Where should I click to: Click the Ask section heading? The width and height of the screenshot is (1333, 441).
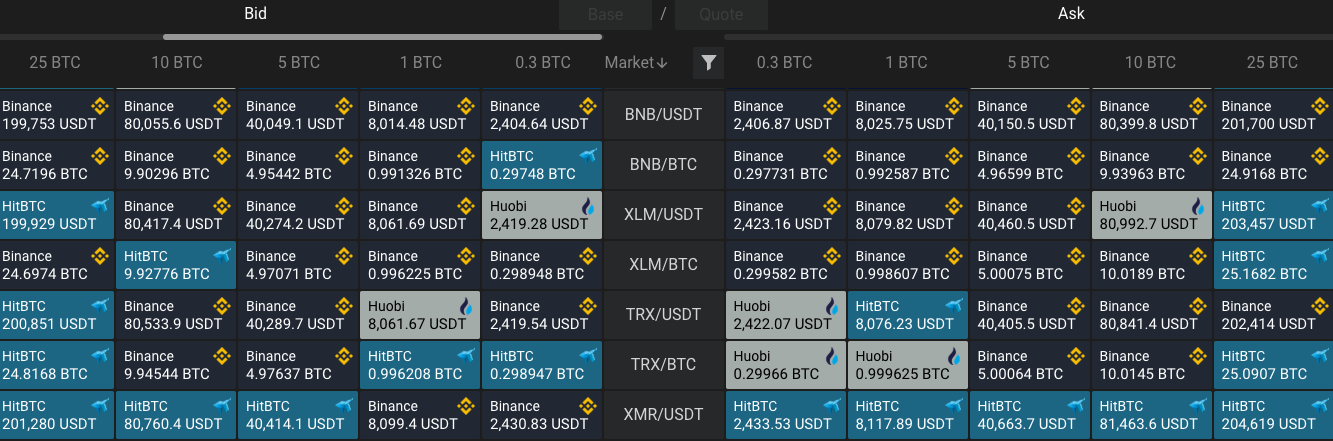(1071, 14)
